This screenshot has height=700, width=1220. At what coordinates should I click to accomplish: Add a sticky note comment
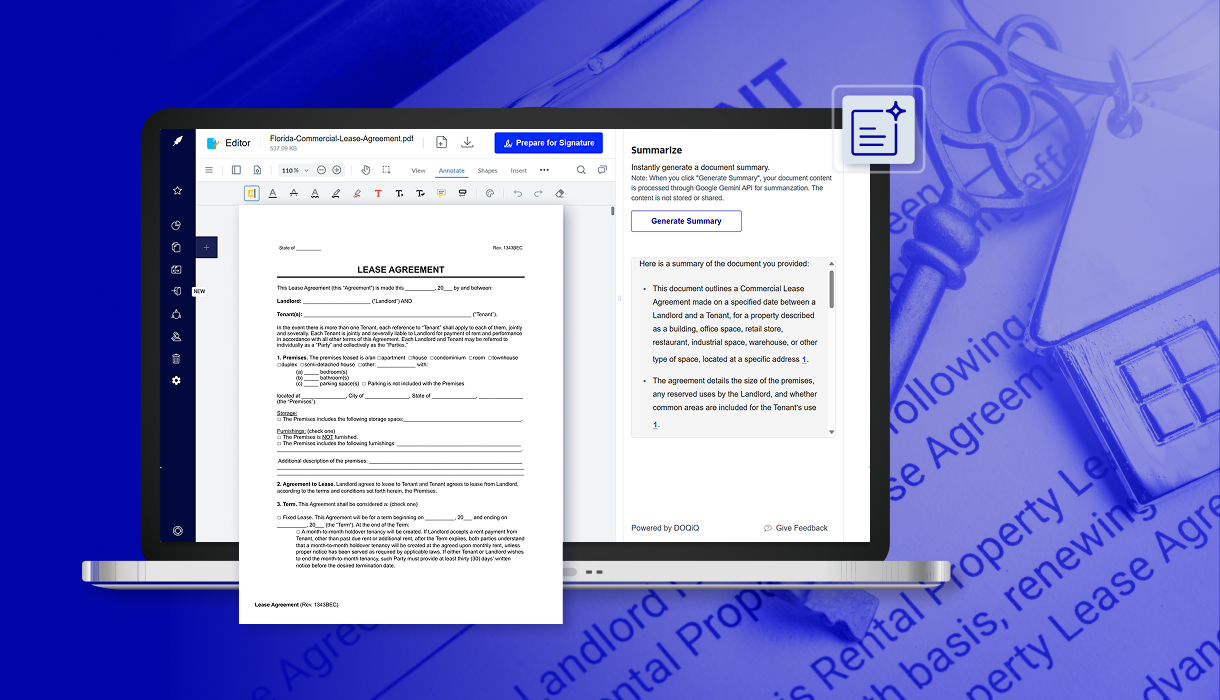click(x=441, y=193)
